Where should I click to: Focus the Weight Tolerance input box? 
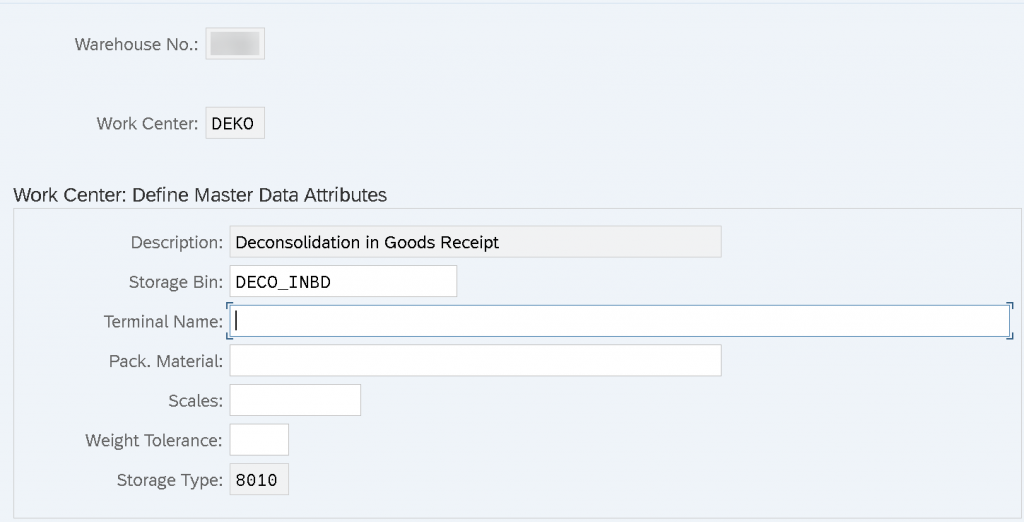click(259, 440)
